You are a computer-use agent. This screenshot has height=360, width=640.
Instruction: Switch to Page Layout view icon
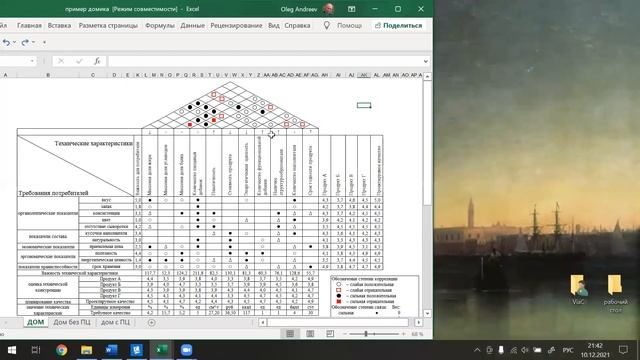pos(310,334)
